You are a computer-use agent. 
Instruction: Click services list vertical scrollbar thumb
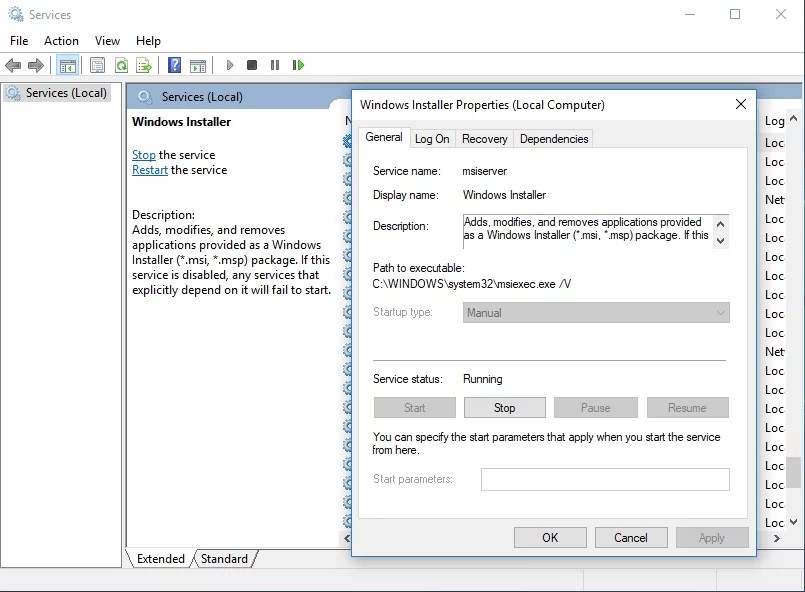click(x=794, y=472)
